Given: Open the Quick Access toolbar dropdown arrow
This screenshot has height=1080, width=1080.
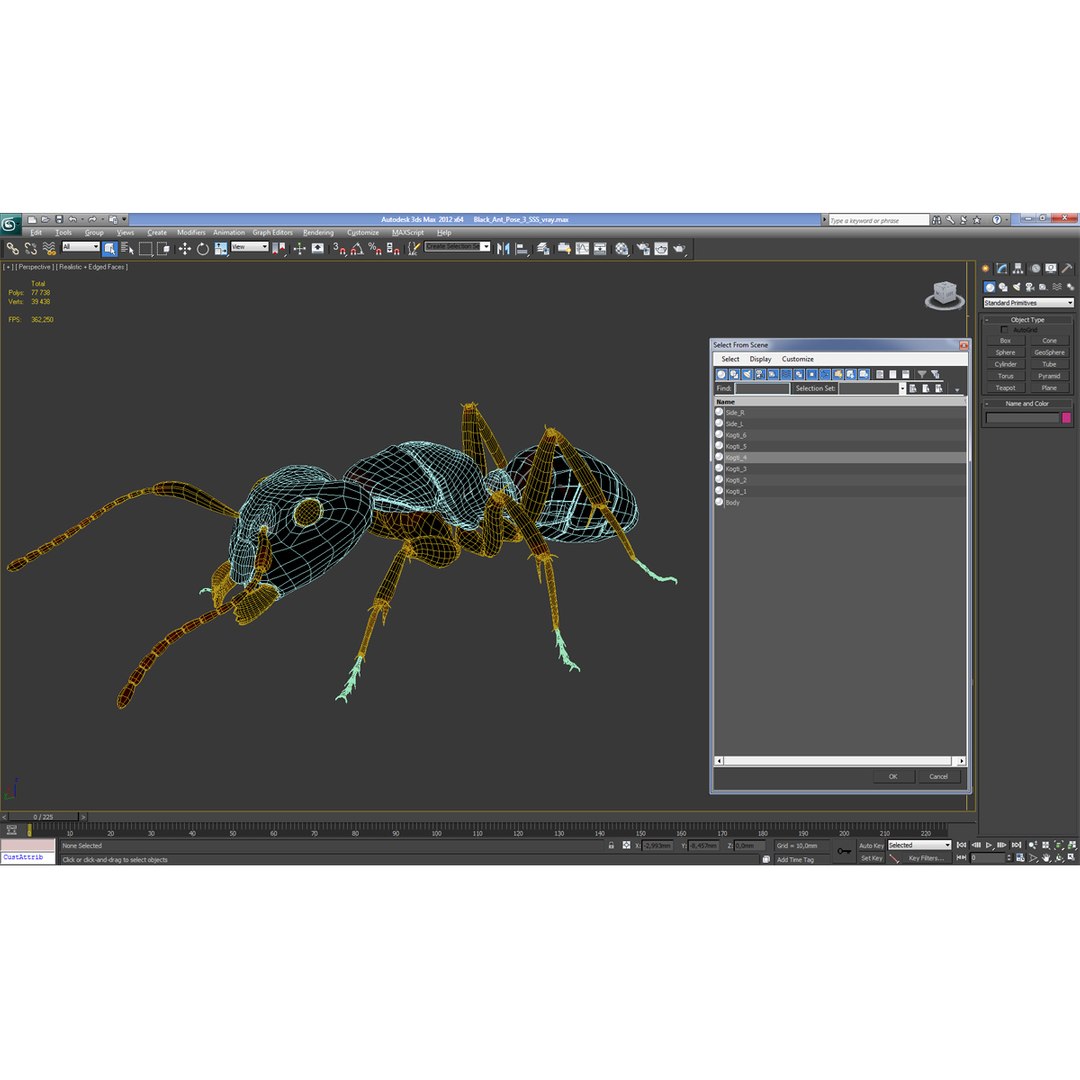Looking at the screenshot, I should click(125, 220).
